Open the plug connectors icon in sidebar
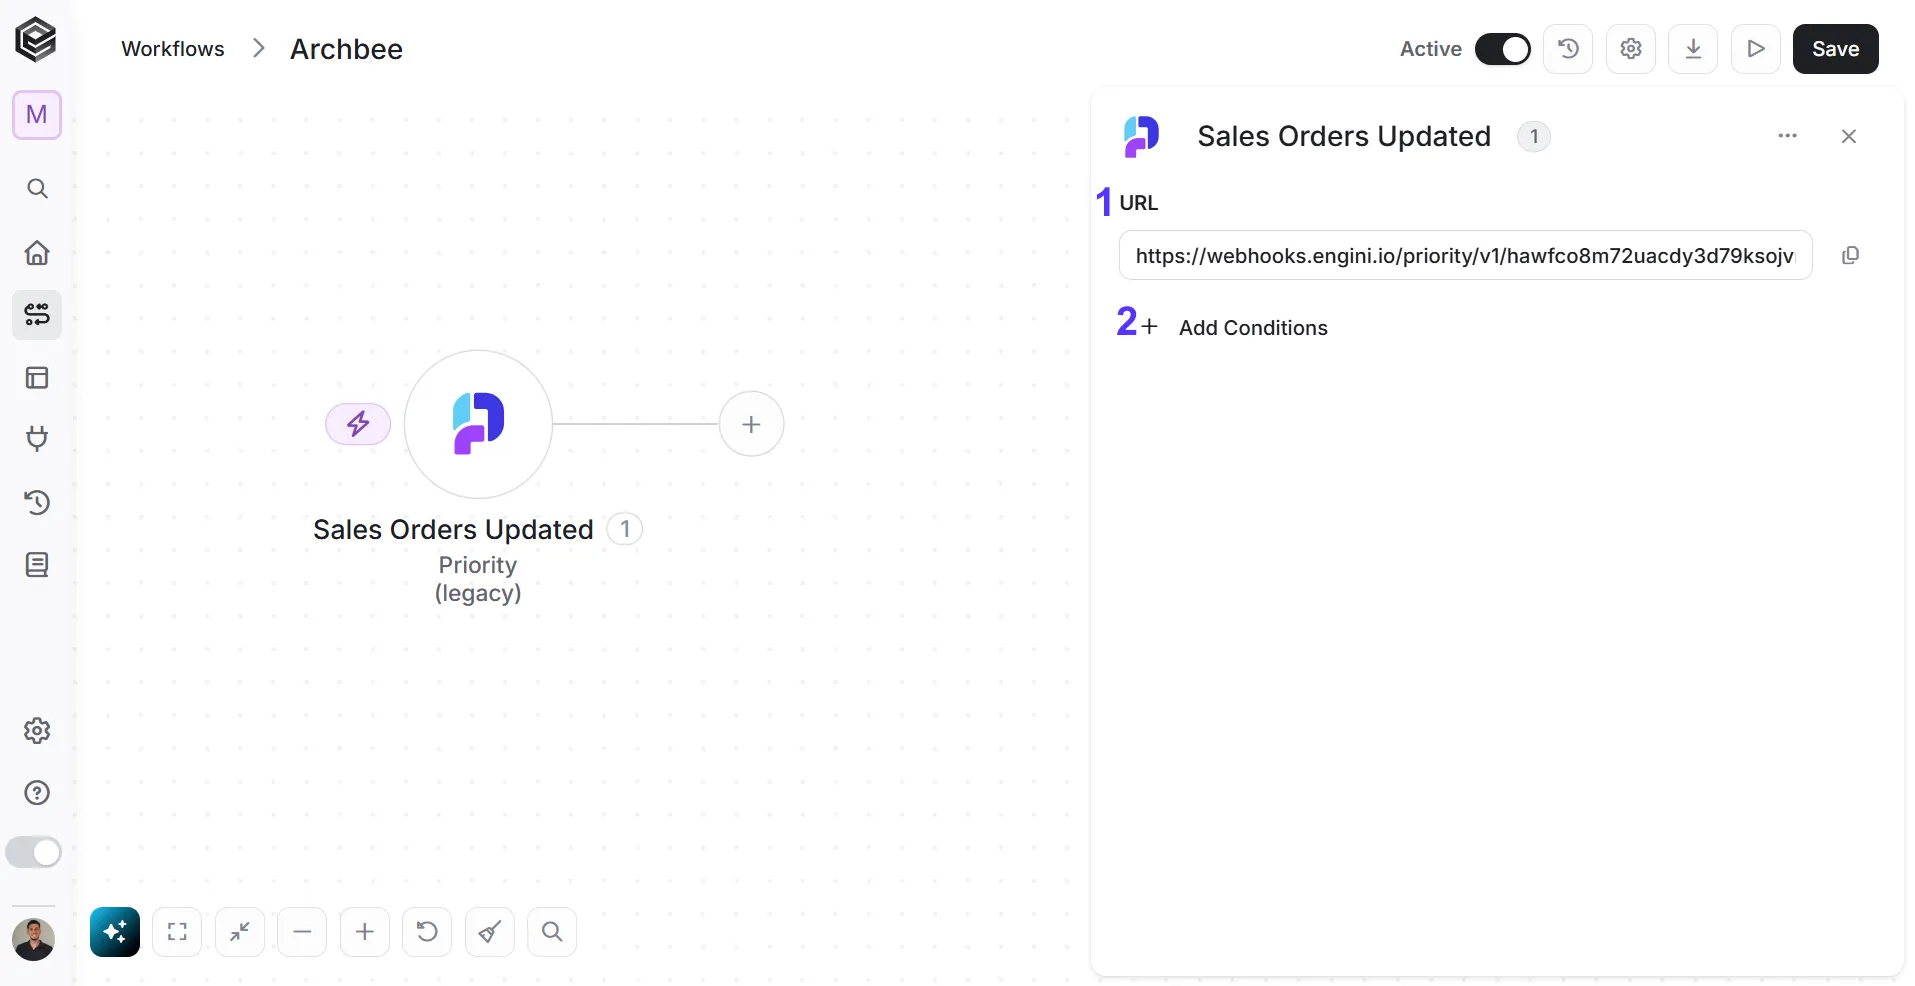The width and height of the screenshot is (1915, 986). coord(37,438)
